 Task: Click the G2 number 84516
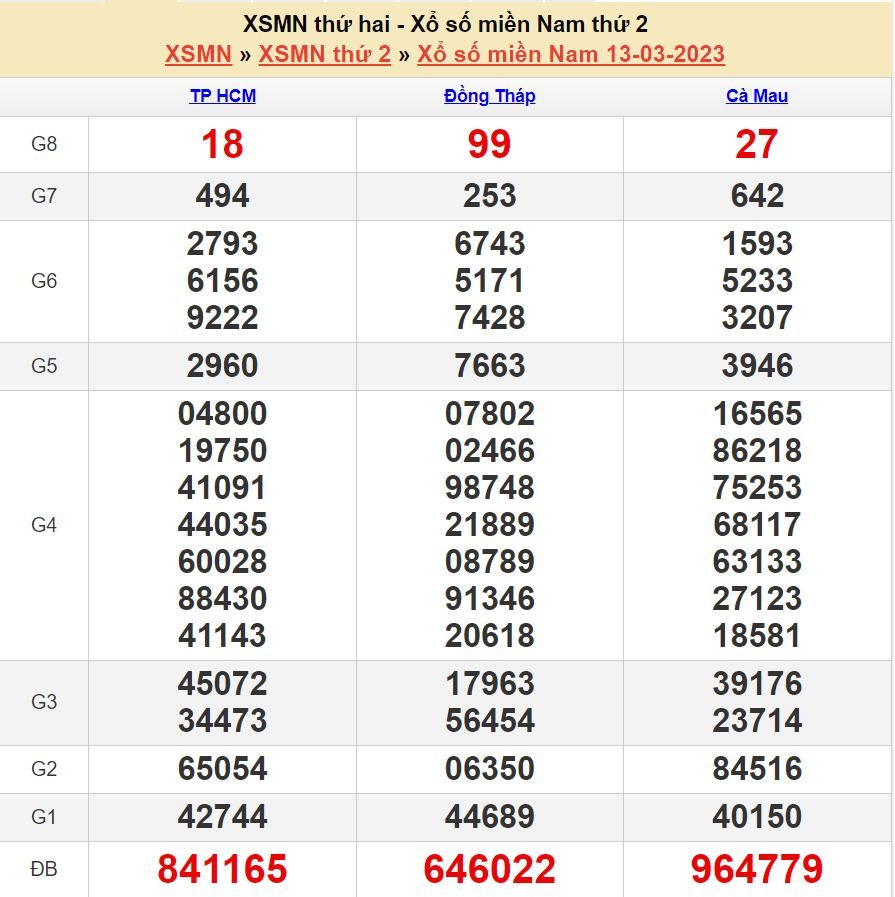(757, 769)
